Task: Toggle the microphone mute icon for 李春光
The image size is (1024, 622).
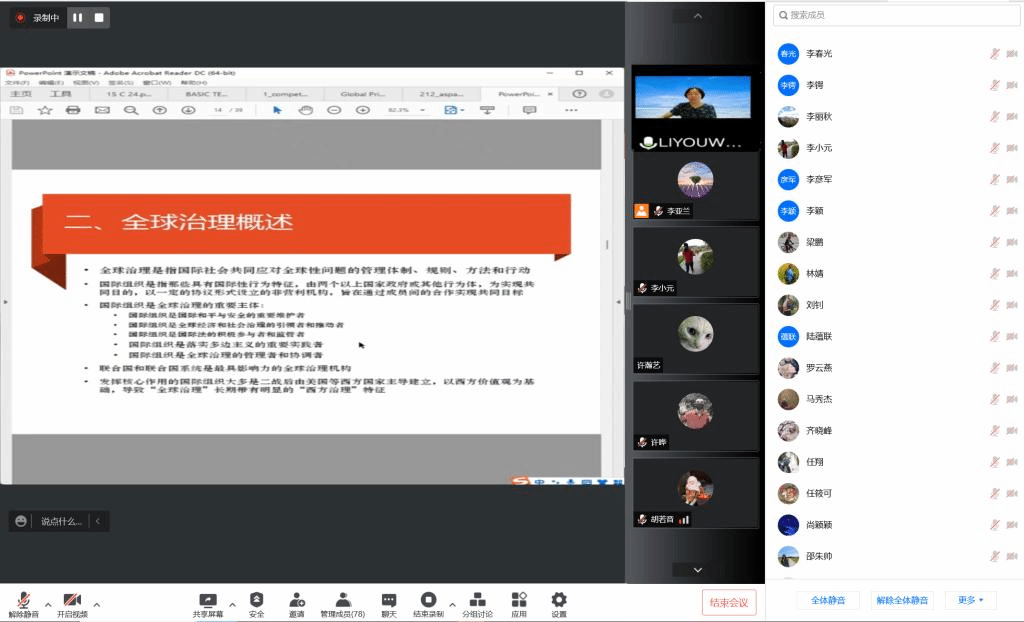Action: click(995, 54)
